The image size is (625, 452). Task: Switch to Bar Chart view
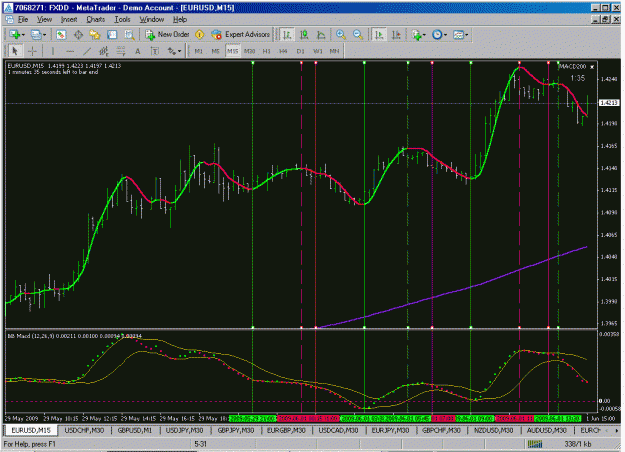(x=287, y=35)
